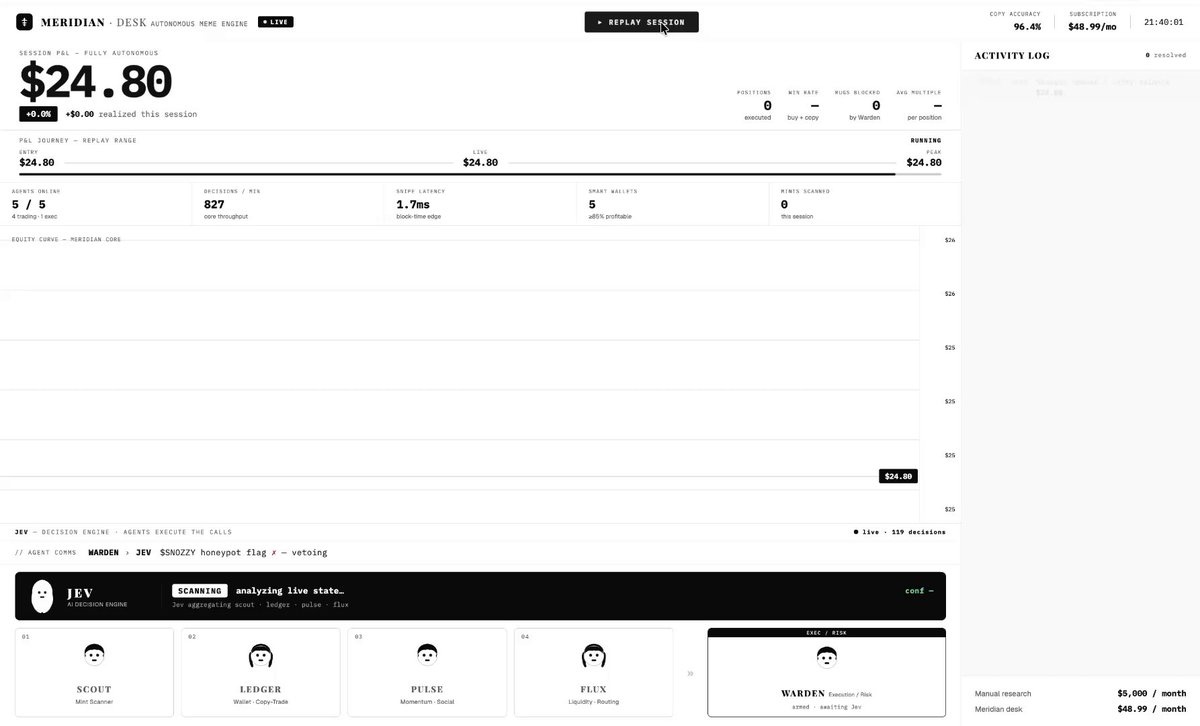Click the "Meridian desk" pricing row
This screenshot has height=726, width=1200.
coord(1081,709)
